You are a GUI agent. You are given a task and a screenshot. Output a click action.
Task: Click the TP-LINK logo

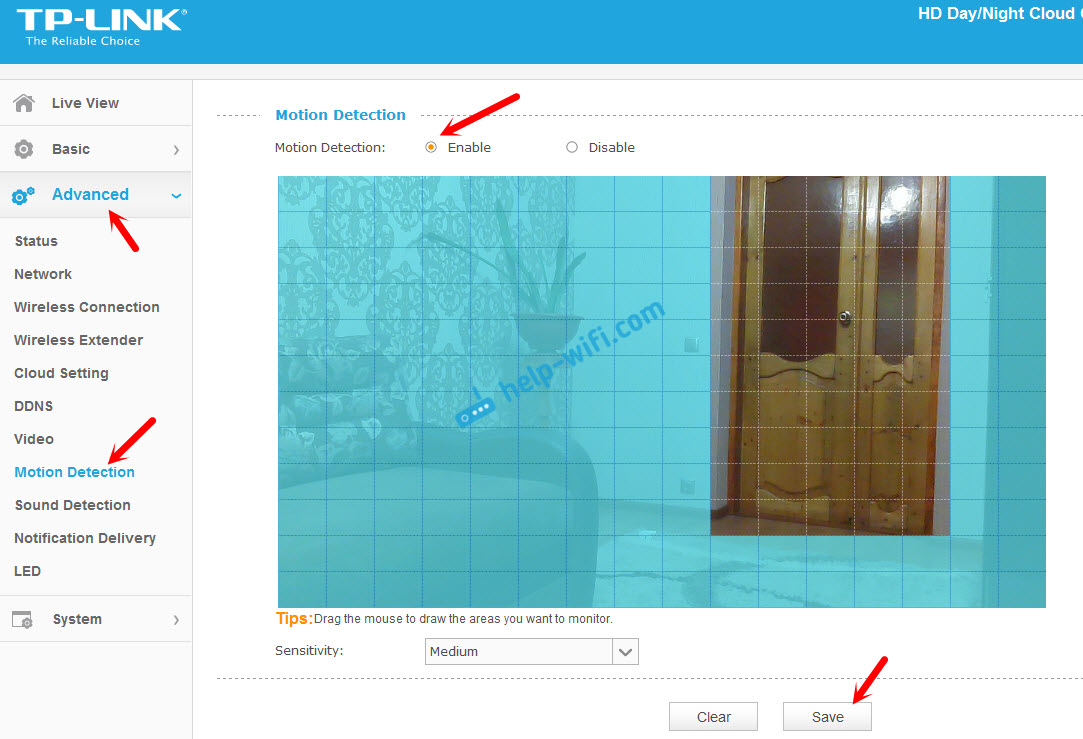[100, 27]
